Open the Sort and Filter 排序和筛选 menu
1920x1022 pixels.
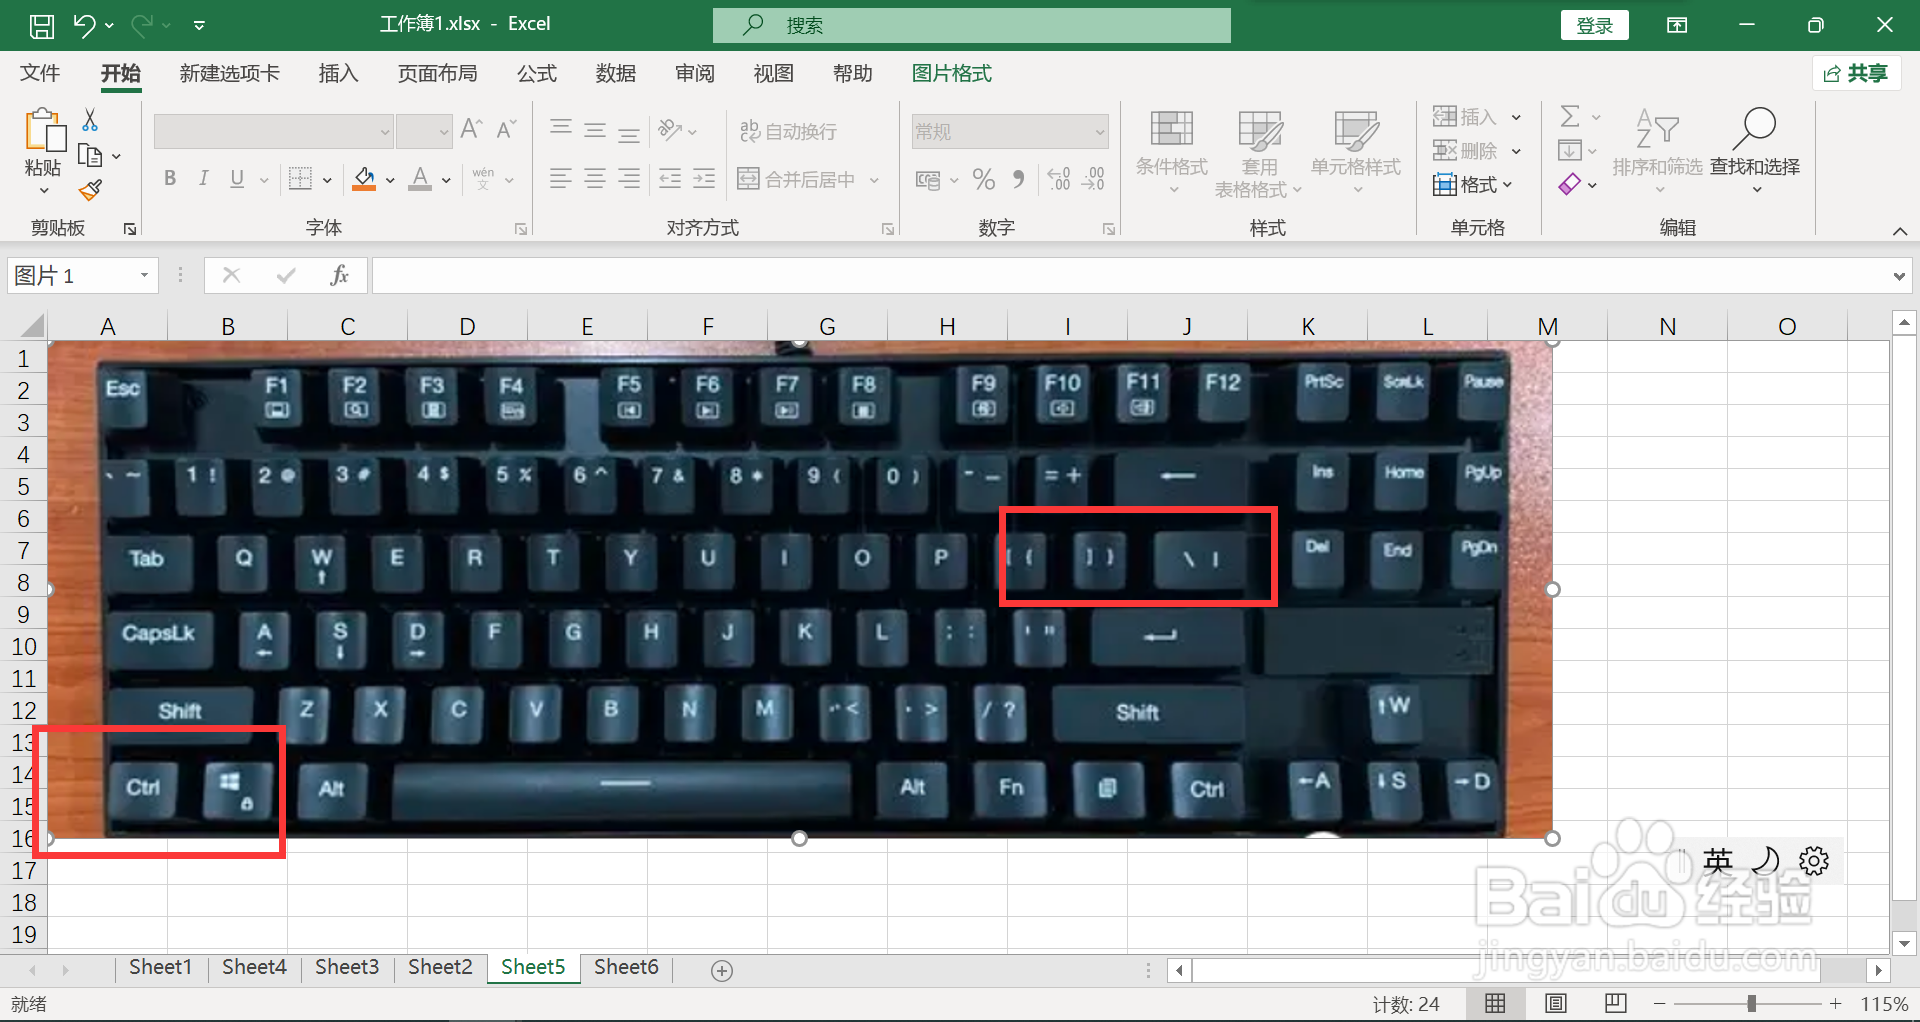point(1657,152)
